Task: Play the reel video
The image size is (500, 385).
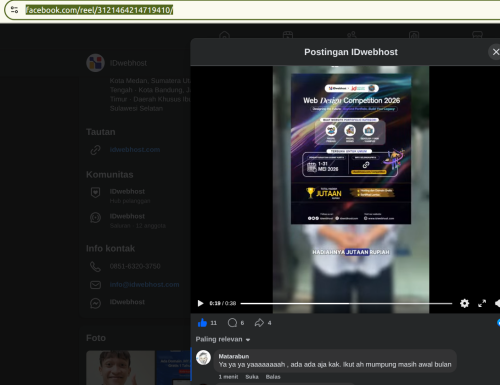Action: [200, 303]
